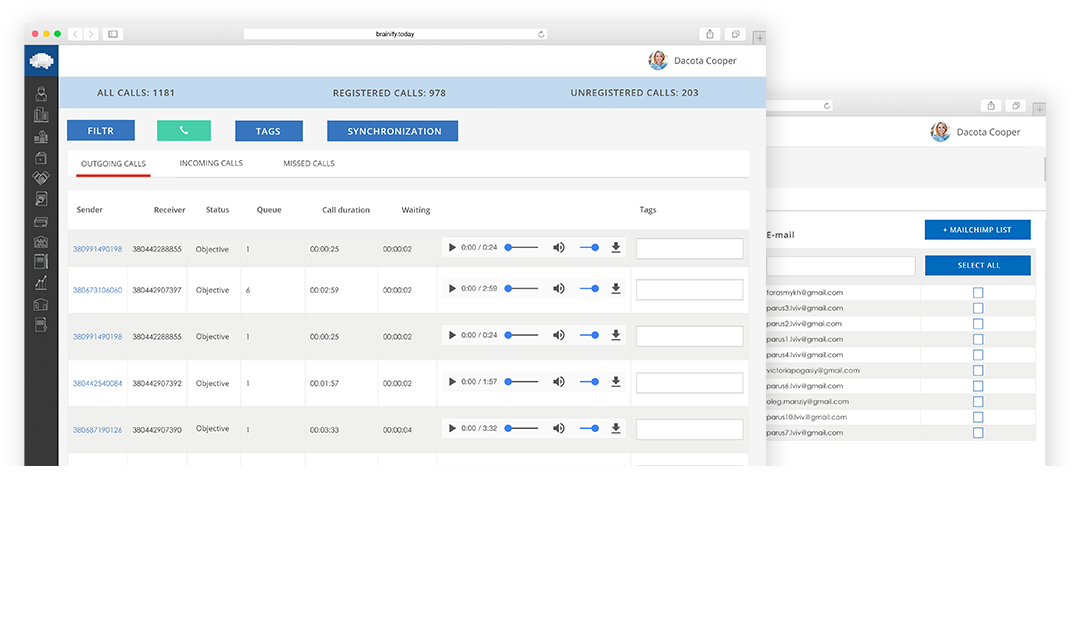Click the brain logo in the sidebar

click(x=41, y=61)
